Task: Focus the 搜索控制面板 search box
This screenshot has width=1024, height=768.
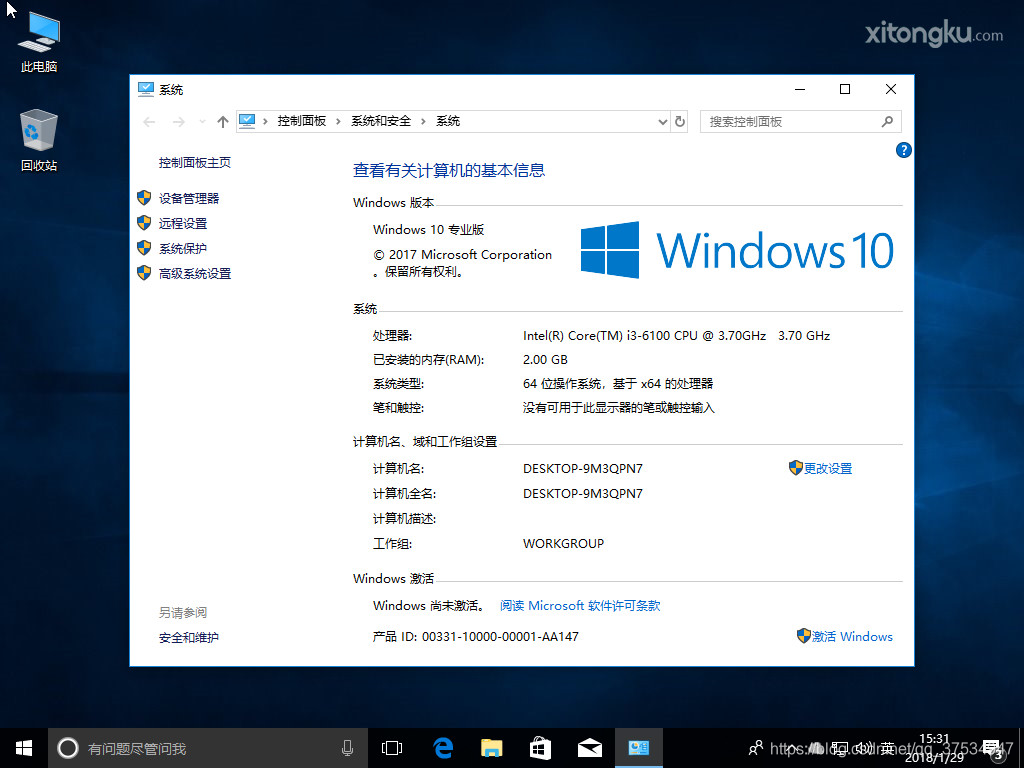Action: click(x=801, y=121)
